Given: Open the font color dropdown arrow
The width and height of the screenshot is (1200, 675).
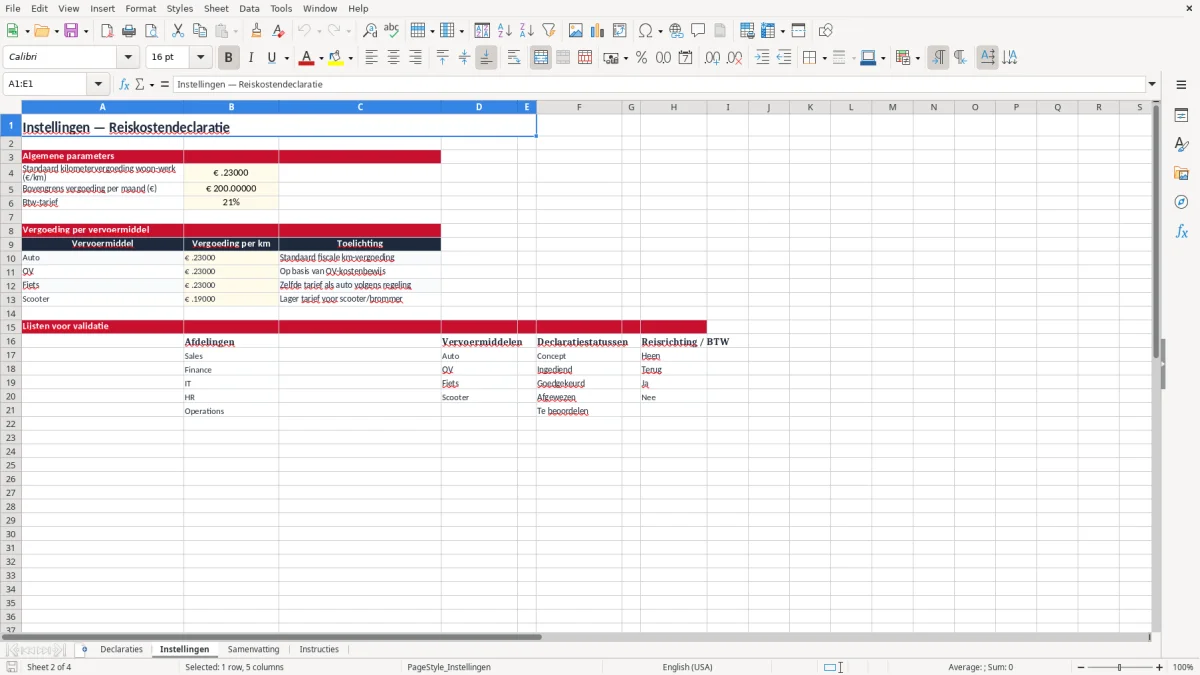Looking at the screenshot, I should pos(321,58).
